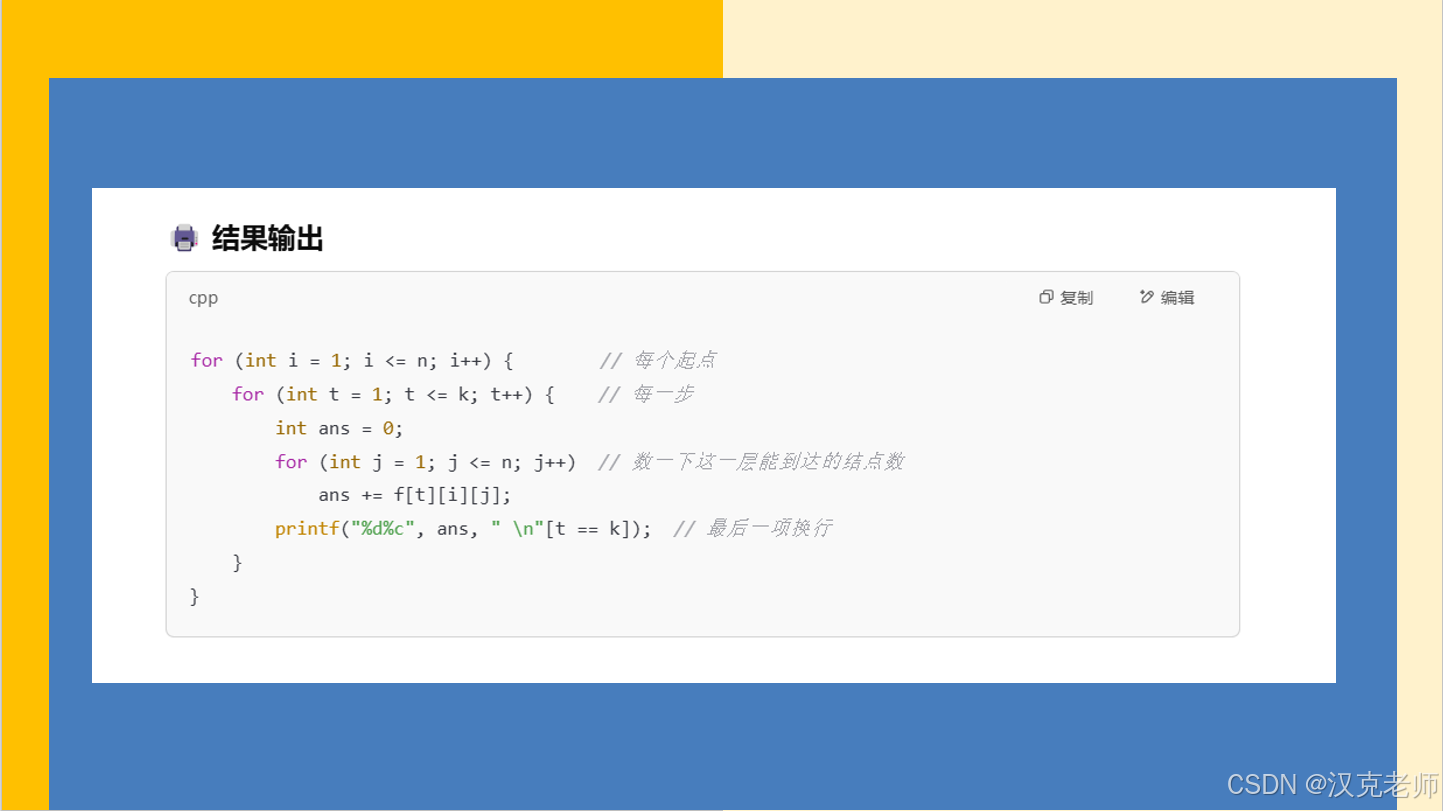Click the 编辑 edit button
Viewport: 1443px width, 811px height.
pos(1167,297)
